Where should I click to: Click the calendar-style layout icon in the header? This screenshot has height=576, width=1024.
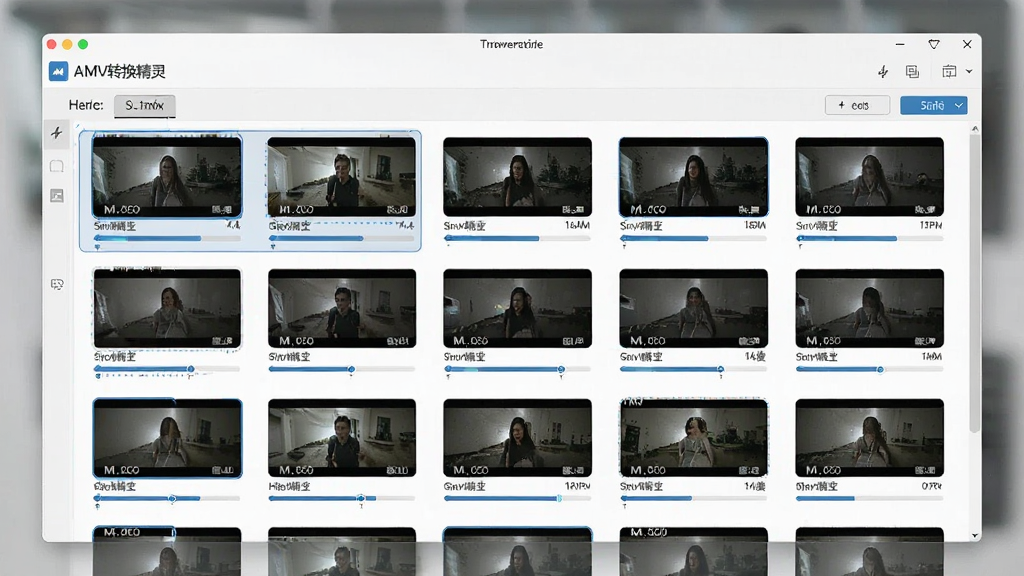click(x=949, y=71)
